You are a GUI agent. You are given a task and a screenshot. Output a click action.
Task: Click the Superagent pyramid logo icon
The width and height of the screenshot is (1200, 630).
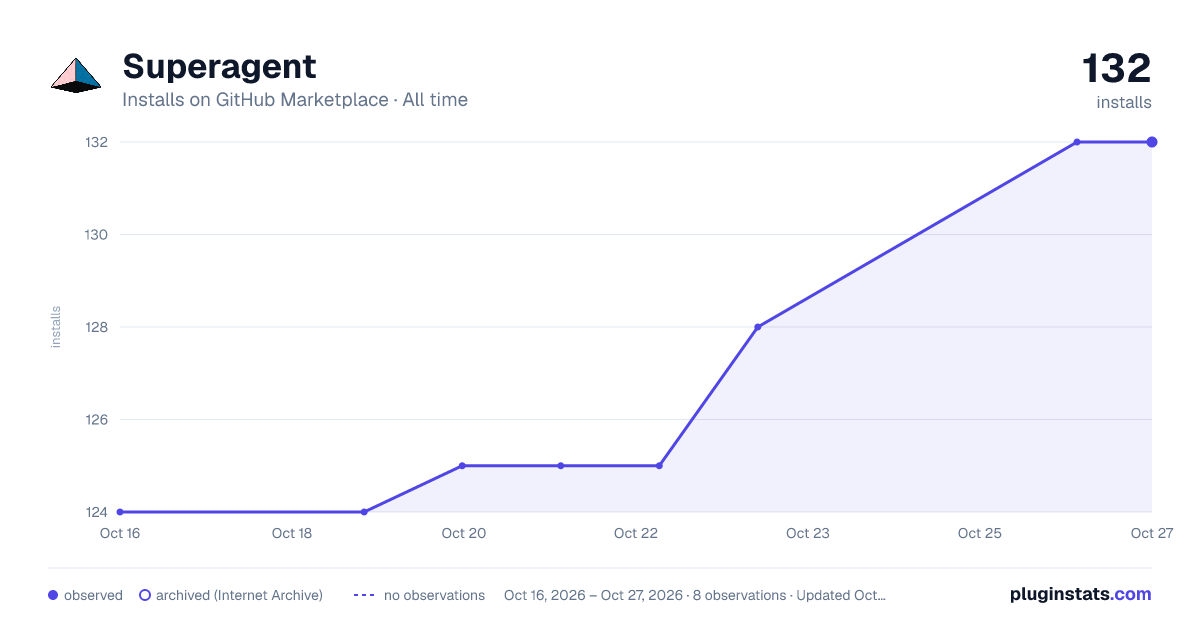pyautogui.click(x=76, y=75)
